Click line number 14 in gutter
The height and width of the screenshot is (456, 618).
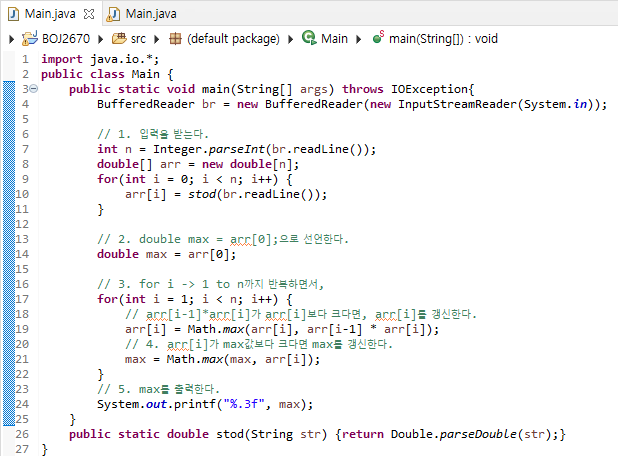22,254
